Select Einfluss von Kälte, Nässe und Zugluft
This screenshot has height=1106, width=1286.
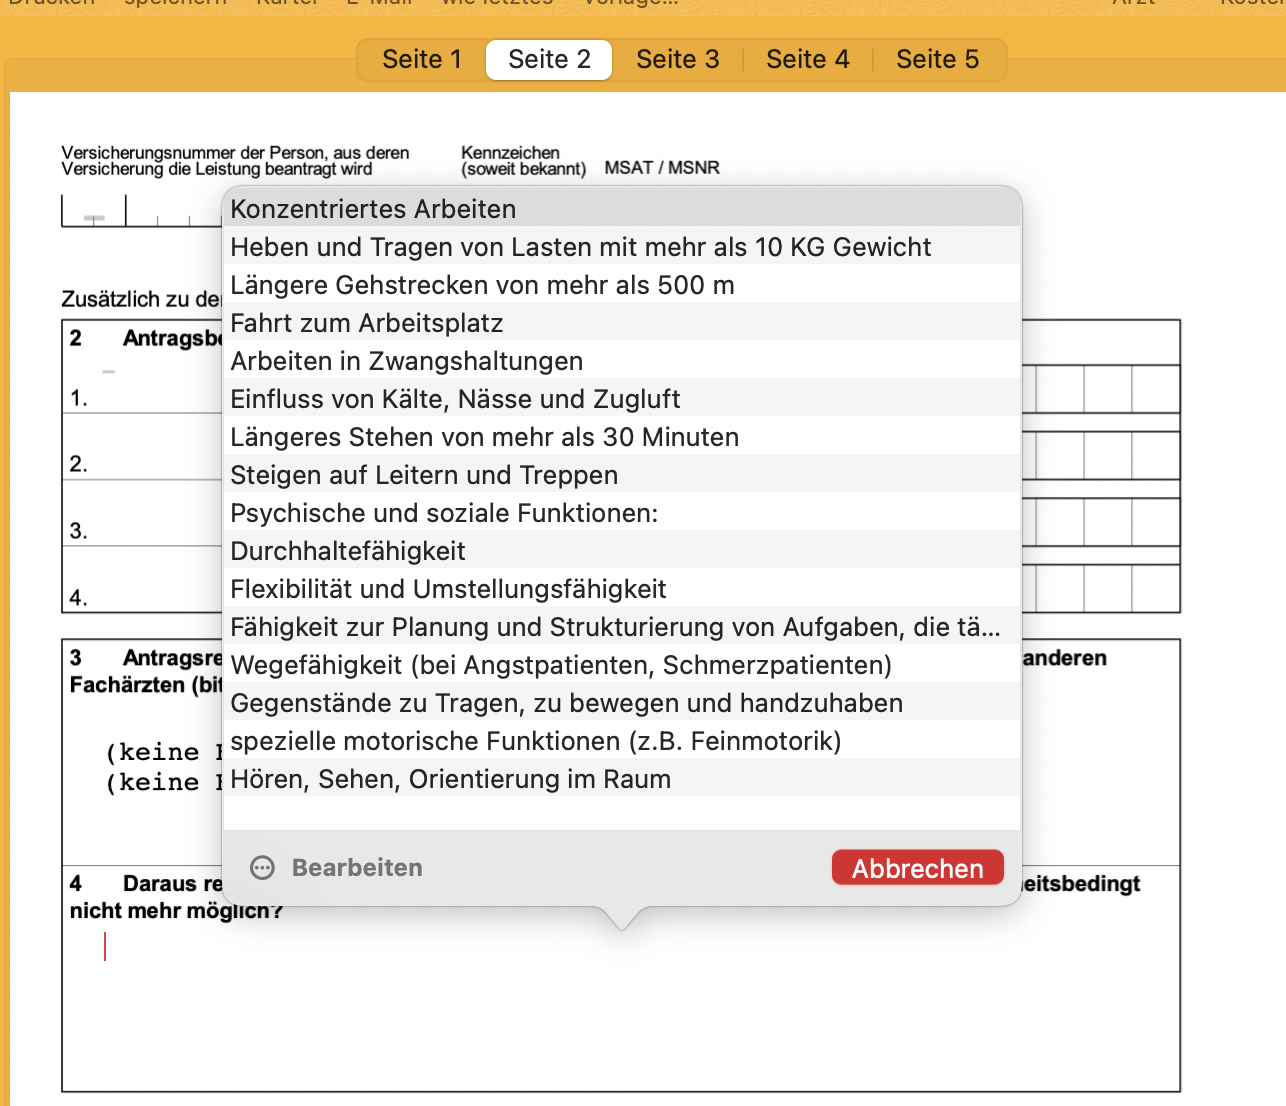[622, 399]
